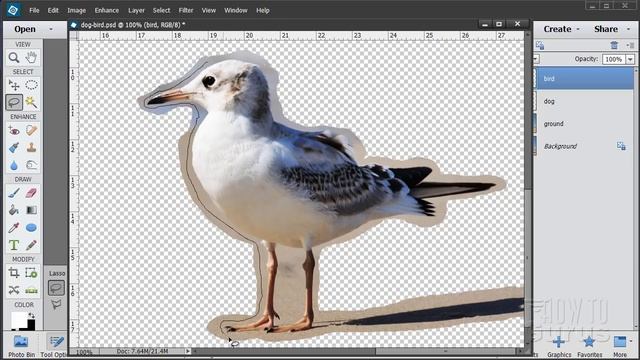
Task: Open the blend mode dropdown
Action: [x=536, y=60]
